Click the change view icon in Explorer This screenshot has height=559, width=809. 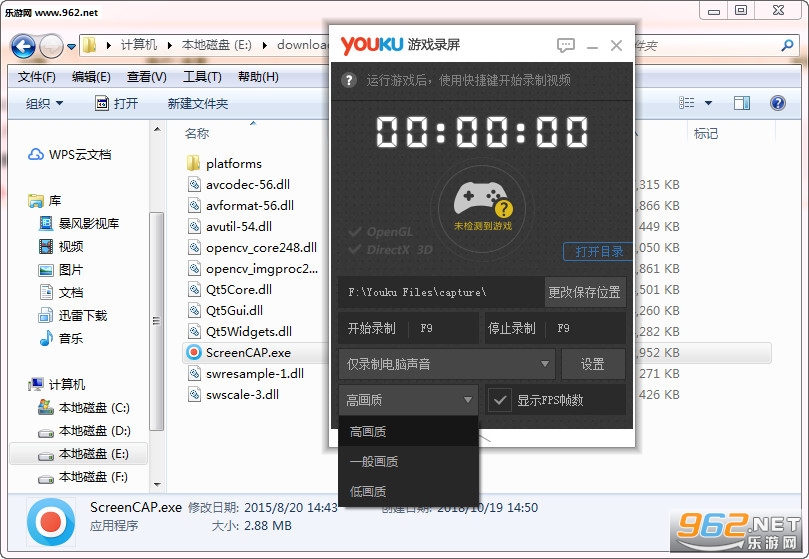tap(686, 103)
